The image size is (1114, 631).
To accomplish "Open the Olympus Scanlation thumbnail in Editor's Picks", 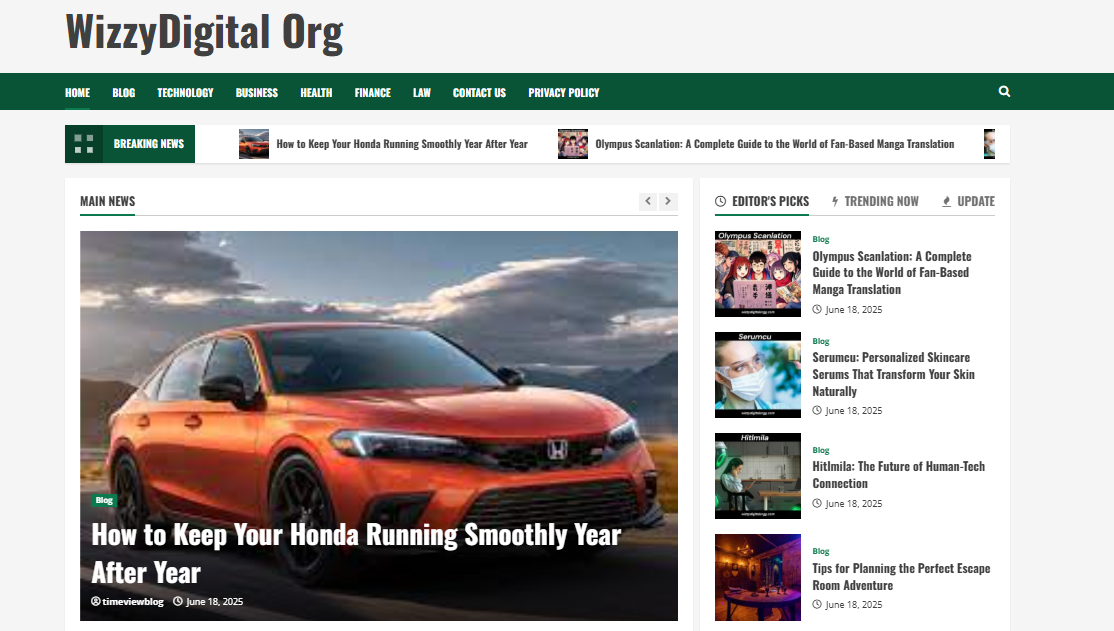I will tap(757, 274).
